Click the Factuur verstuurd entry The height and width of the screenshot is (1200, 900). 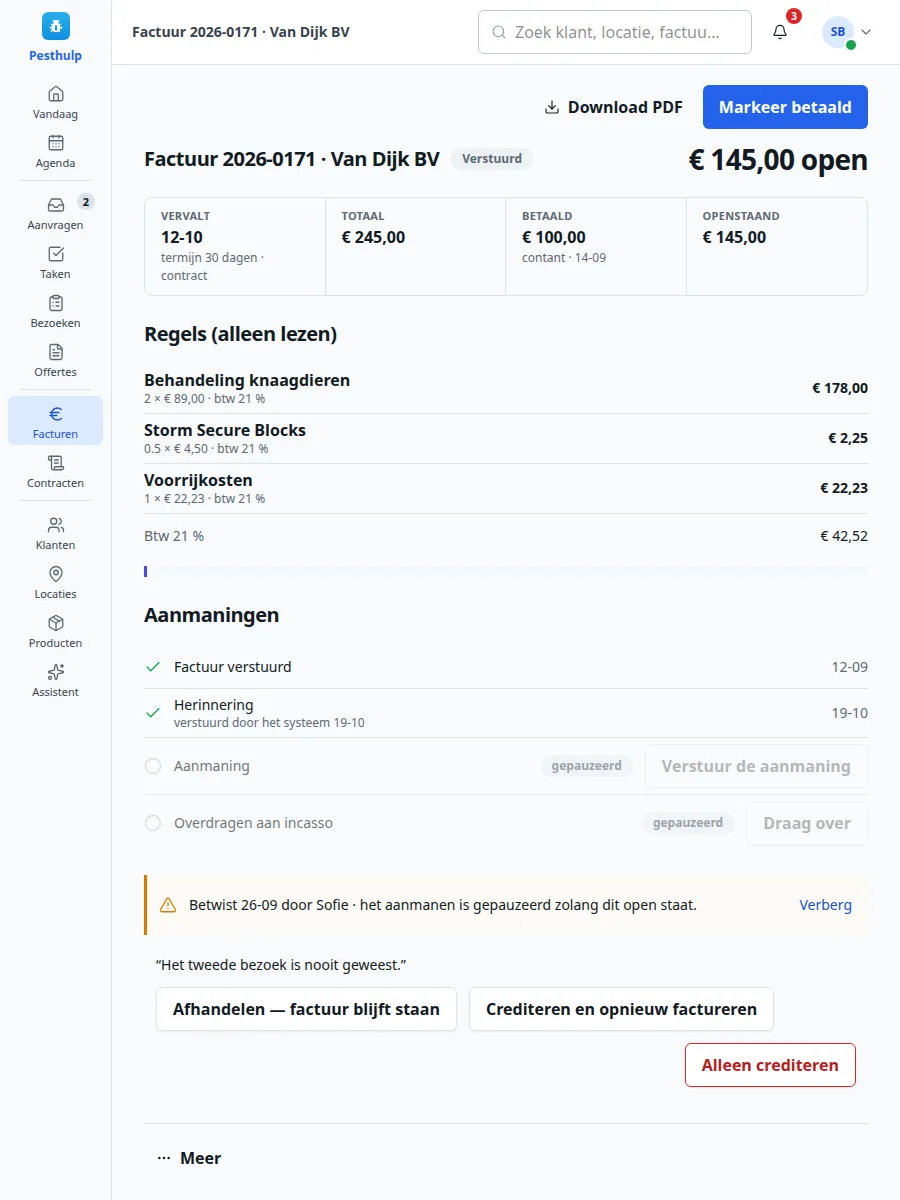(506, 667)
